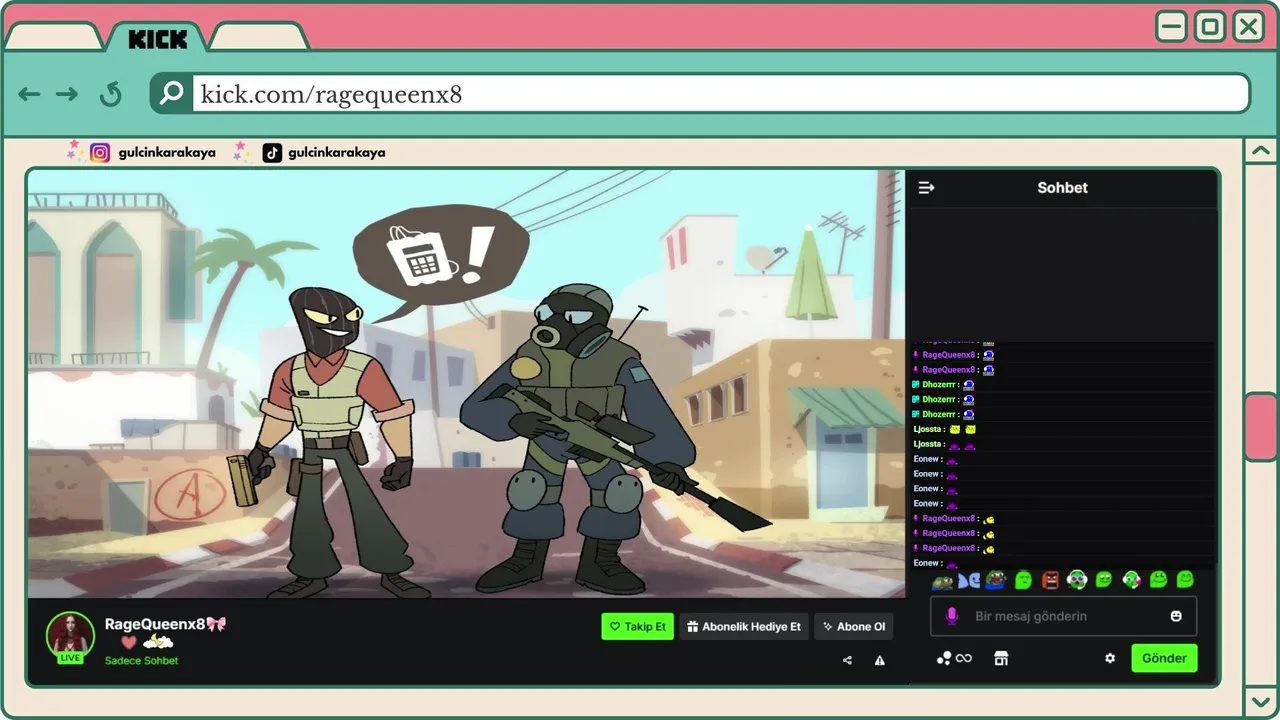1280x720 pixels.
Task: Click the gulcinkarakaya text beside the Instagram logo
Action: click(x=166, y=152)
